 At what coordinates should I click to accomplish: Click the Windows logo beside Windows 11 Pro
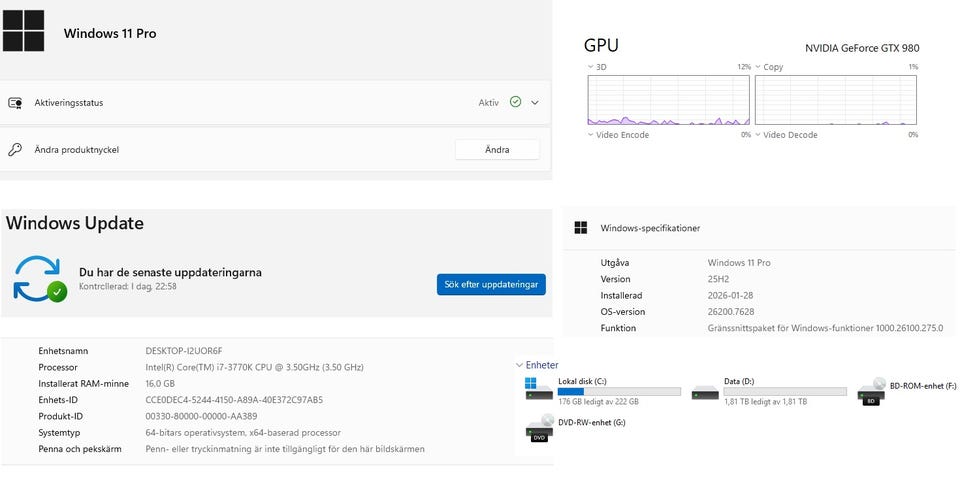[23, 31]
